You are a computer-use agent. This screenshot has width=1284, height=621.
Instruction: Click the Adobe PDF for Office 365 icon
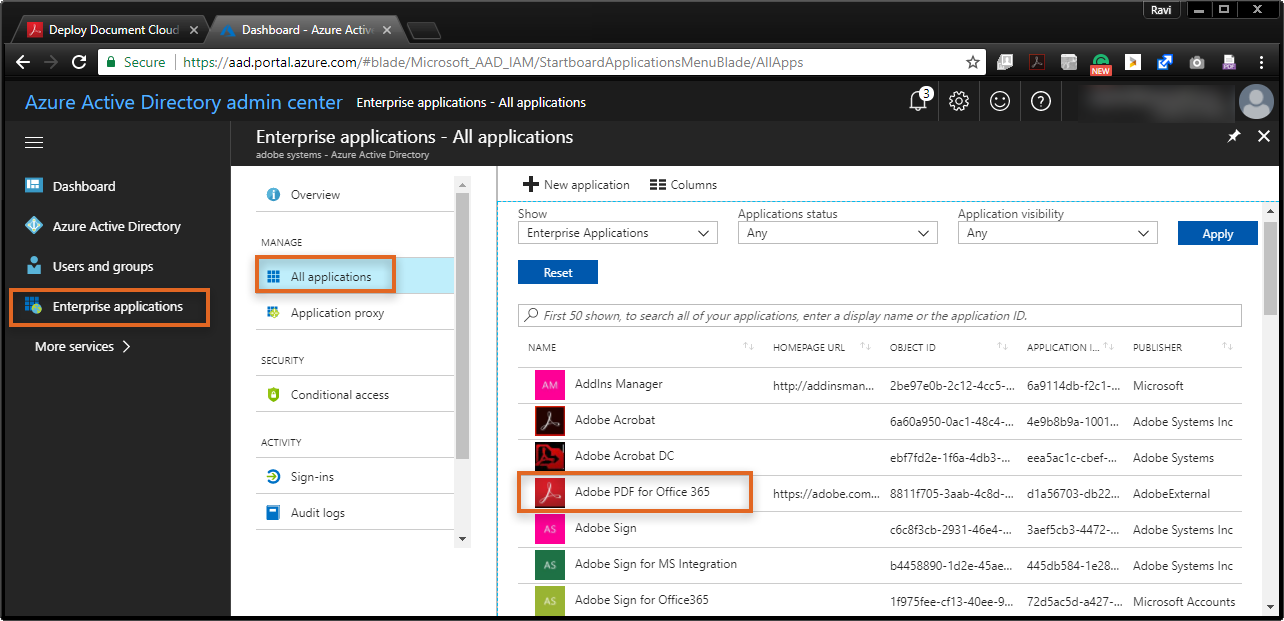click(550, 493)
